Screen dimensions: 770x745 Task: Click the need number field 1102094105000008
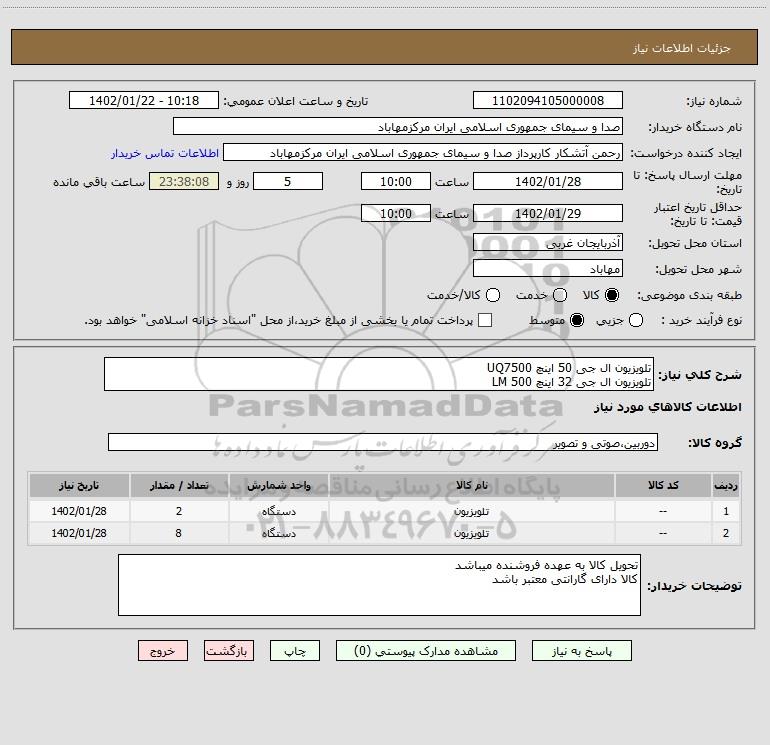click(548, 101)
